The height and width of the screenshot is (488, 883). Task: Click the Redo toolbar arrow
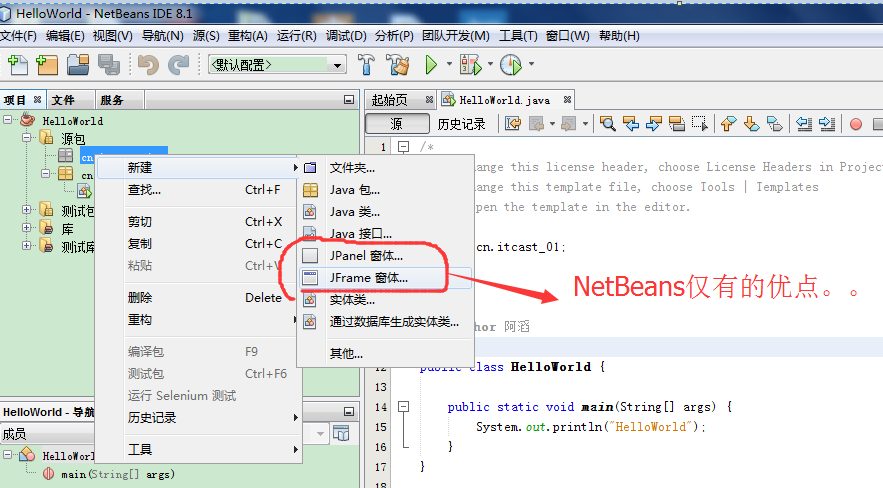[179, 65]
